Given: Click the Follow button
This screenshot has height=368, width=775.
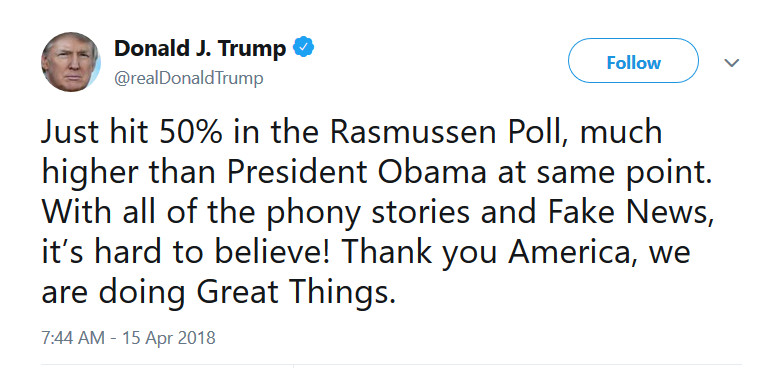Looking at the screenshot, I should click(x=633, y=61).
